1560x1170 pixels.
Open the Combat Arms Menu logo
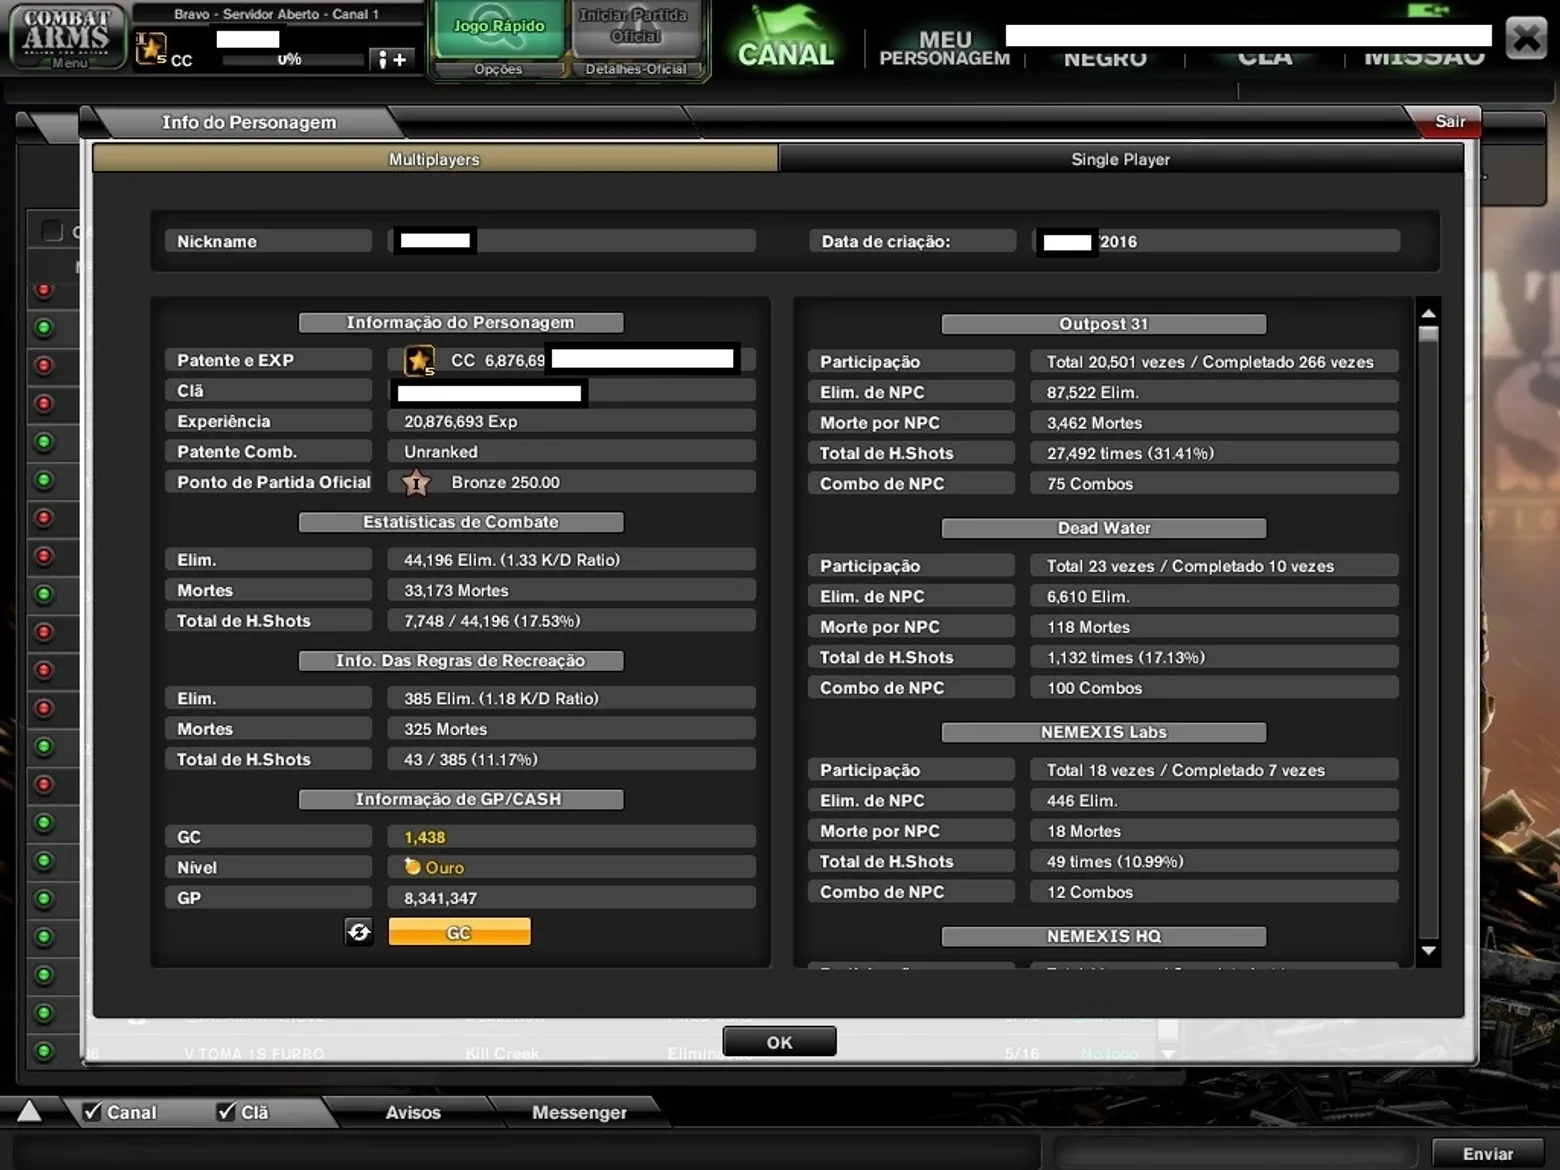click(x=67, y=37)
